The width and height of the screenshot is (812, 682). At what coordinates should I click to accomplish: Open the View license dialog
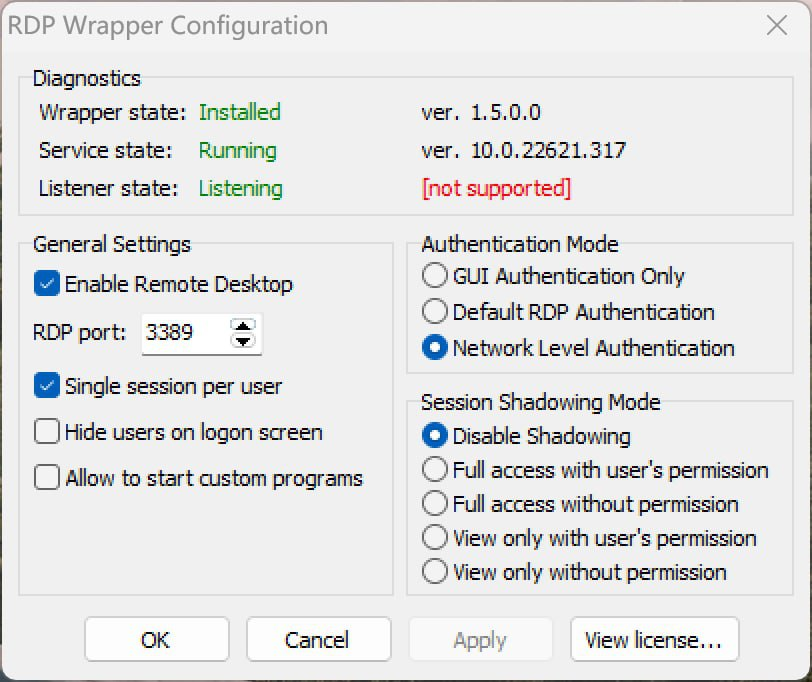[654, 639]
